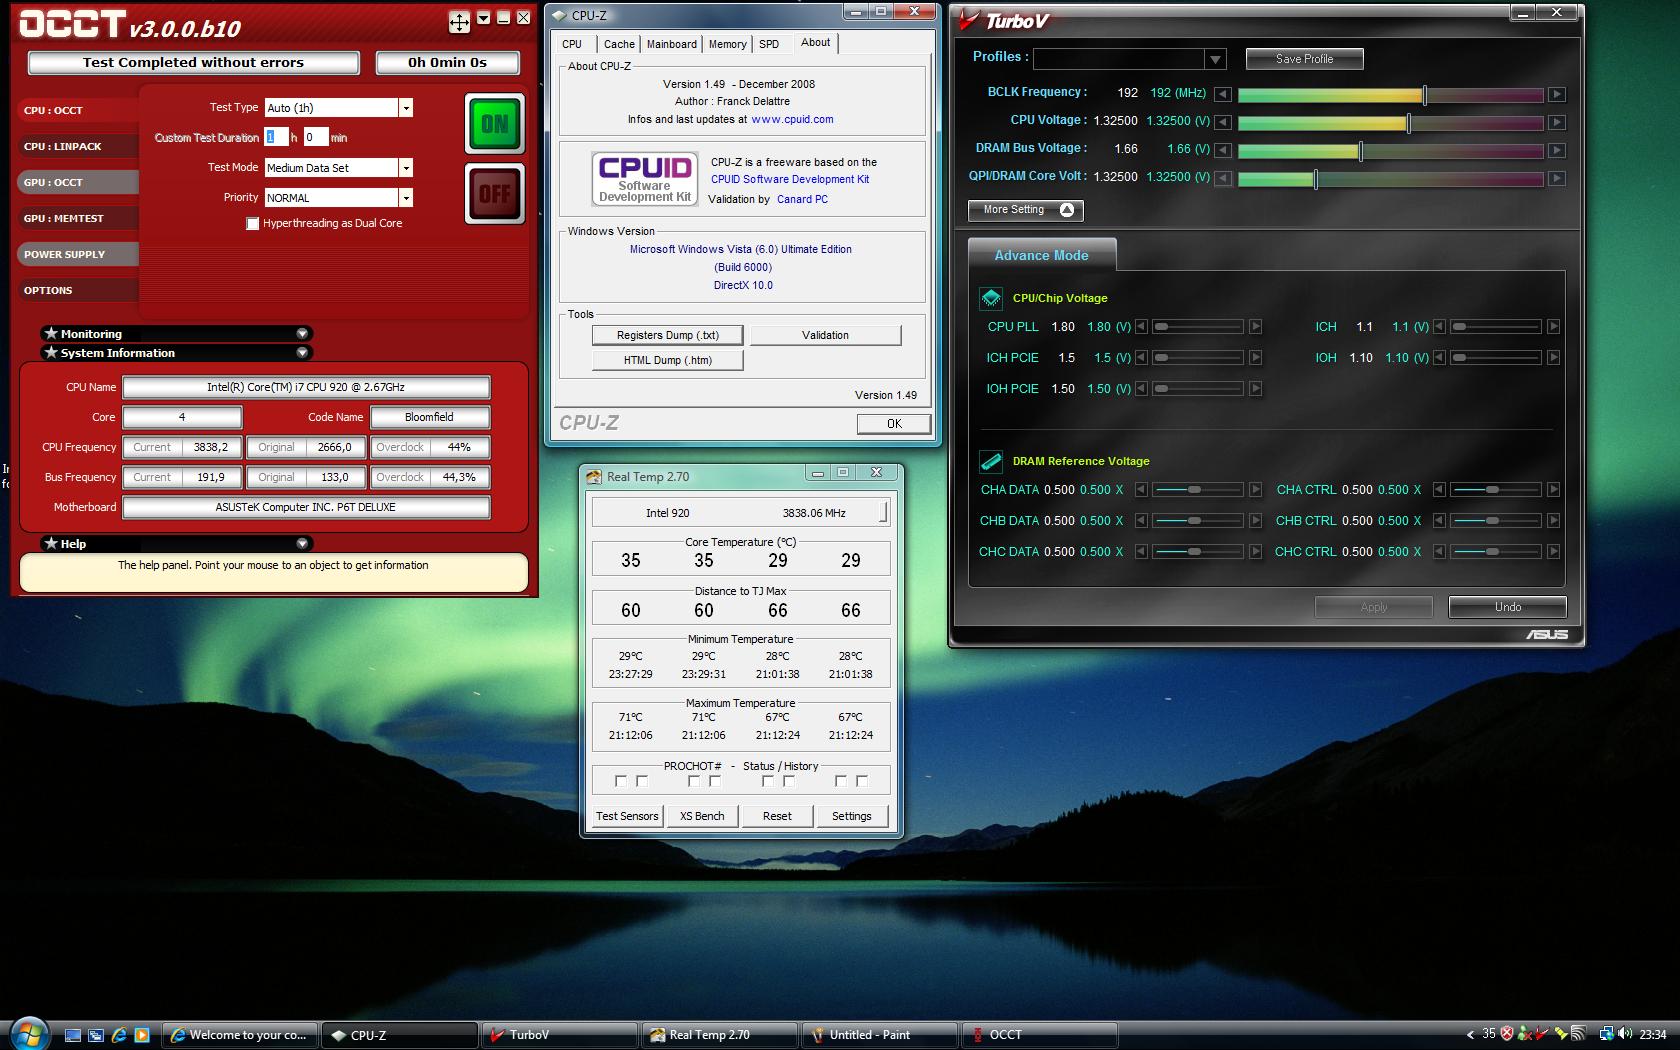Viewport: 1680px width, 1050px height.
Task: Click OK in the CPU-Z window
Action: (894, 424)
